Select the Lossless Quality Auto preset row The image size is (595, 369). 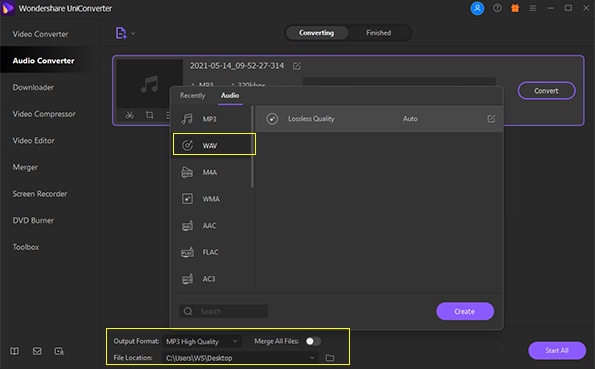tap(379, 119)
